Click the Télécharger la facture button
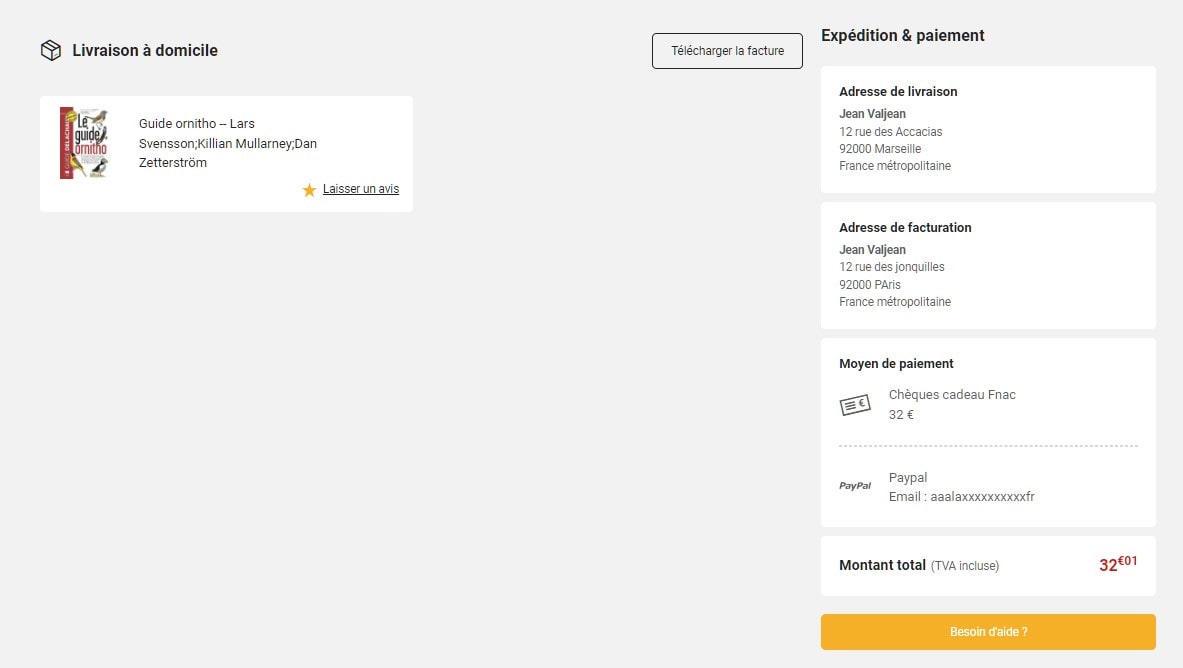Image resolution: width=1183 pixels, height=668 pixels. pos(727,50)
